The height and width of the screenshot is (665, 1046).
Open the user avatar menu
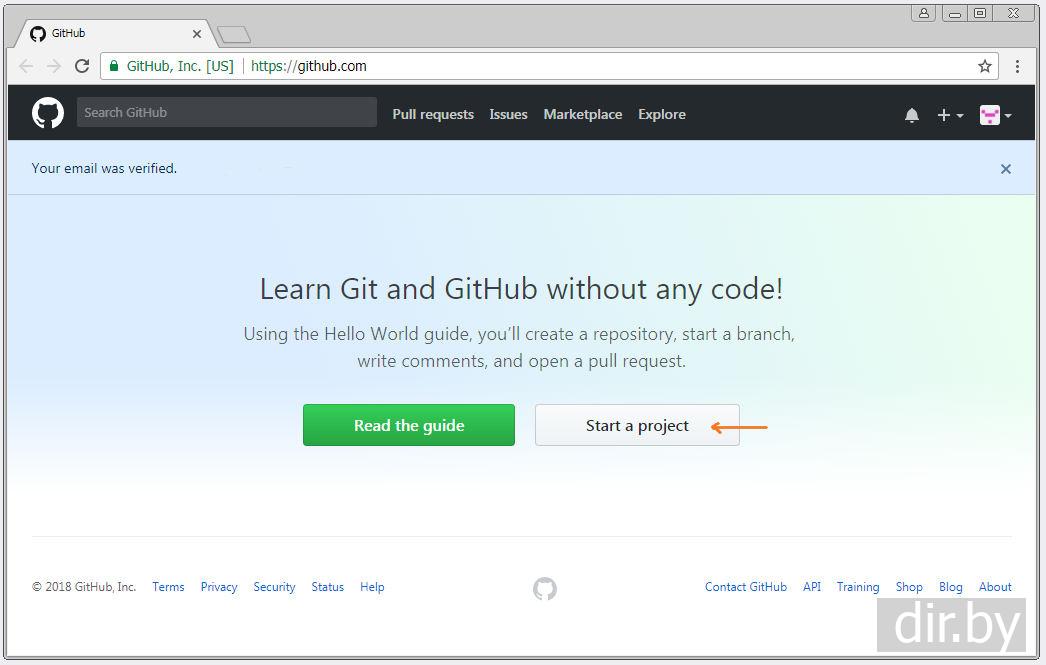click(x=995, y=115)
